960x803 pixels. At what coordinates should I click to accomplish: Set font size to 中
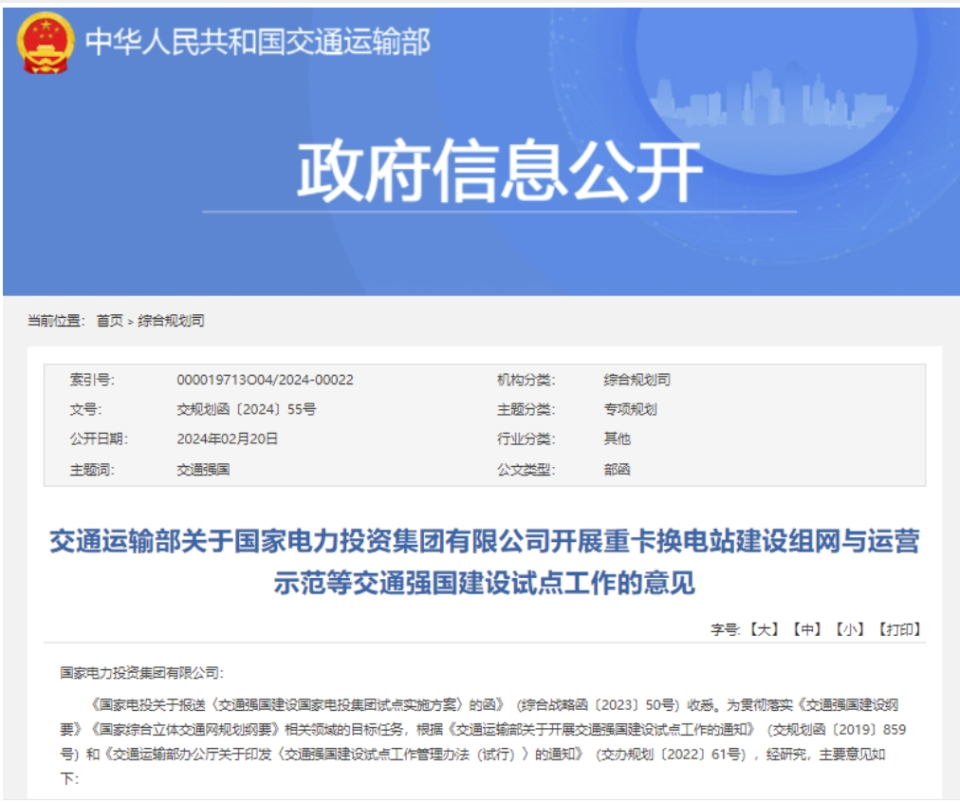[807, 629]
